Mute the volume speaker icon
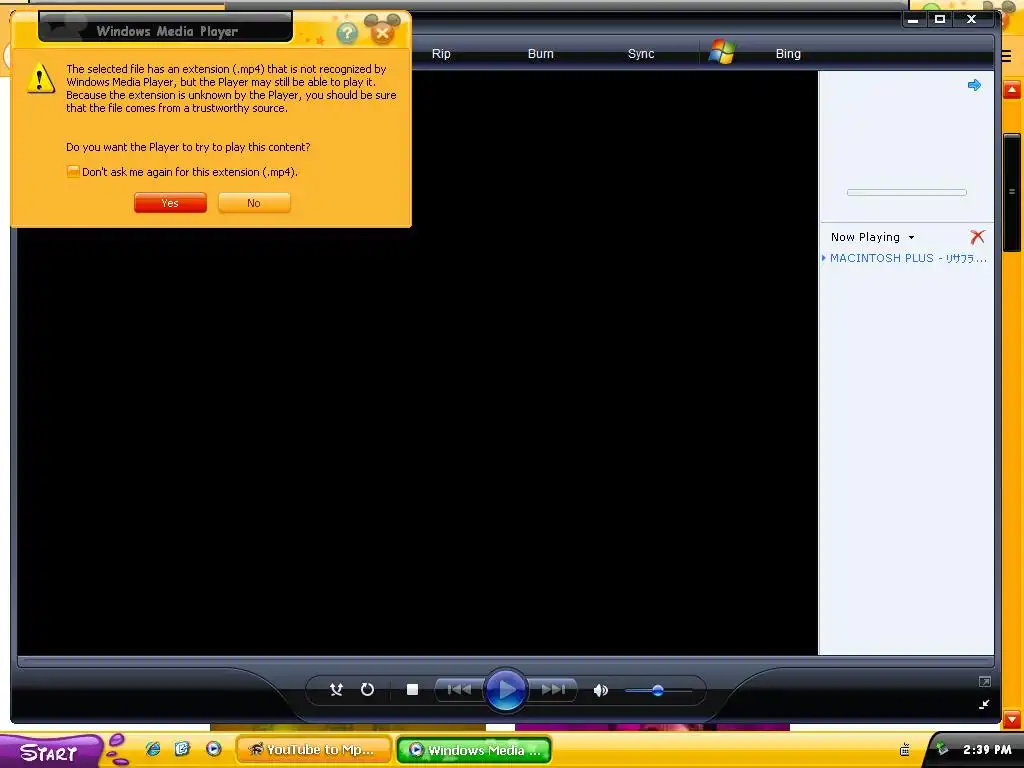The image size is (1024, 768). tap(601, 690)
